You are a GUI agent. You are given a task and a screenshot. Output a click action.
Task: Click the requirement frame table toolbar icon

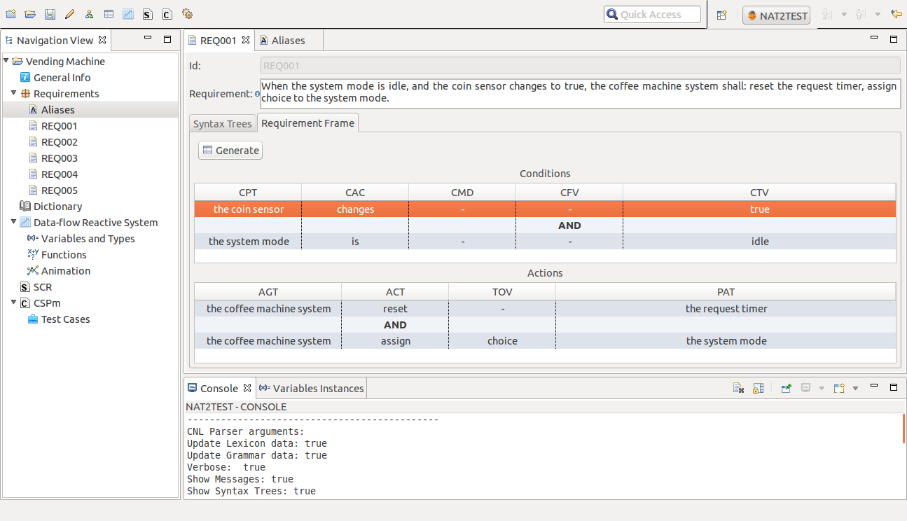click(109, 14)
